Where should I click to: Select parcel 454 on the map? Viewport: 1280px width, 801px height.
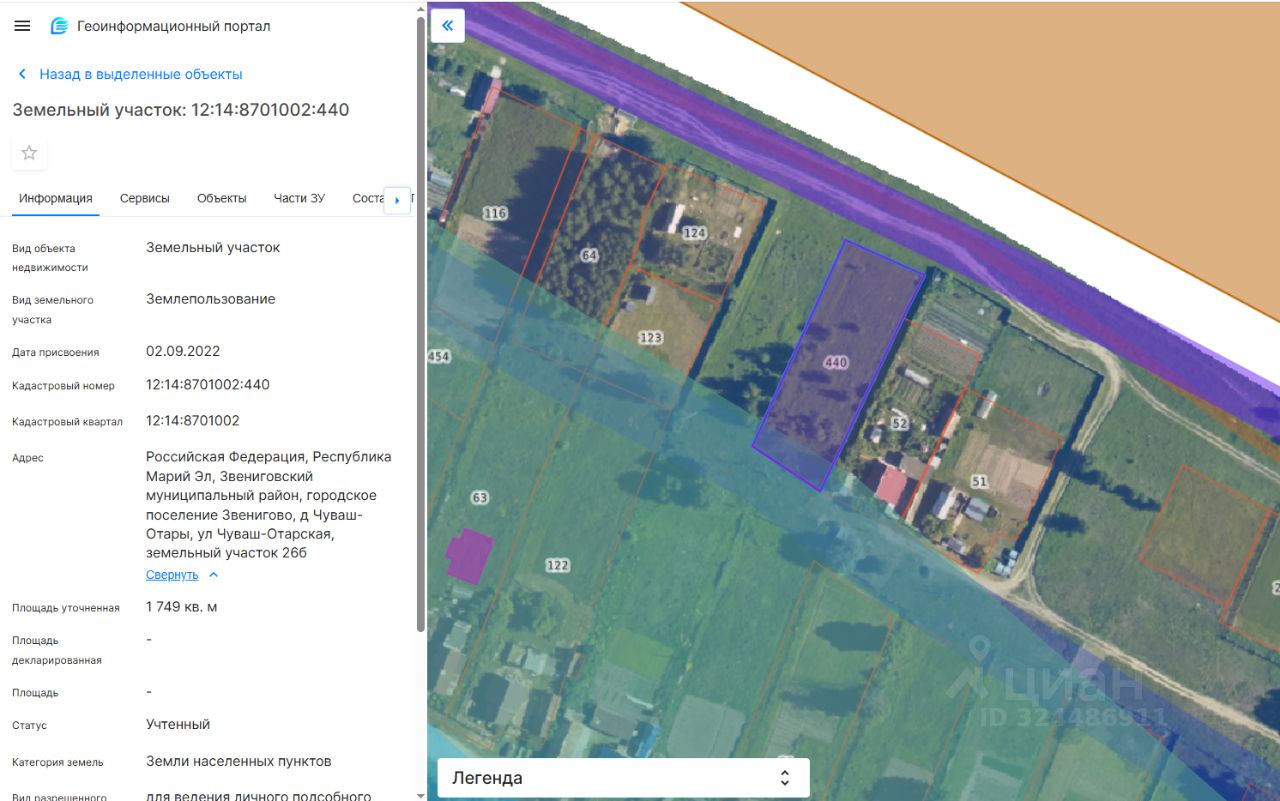point(439,356)
